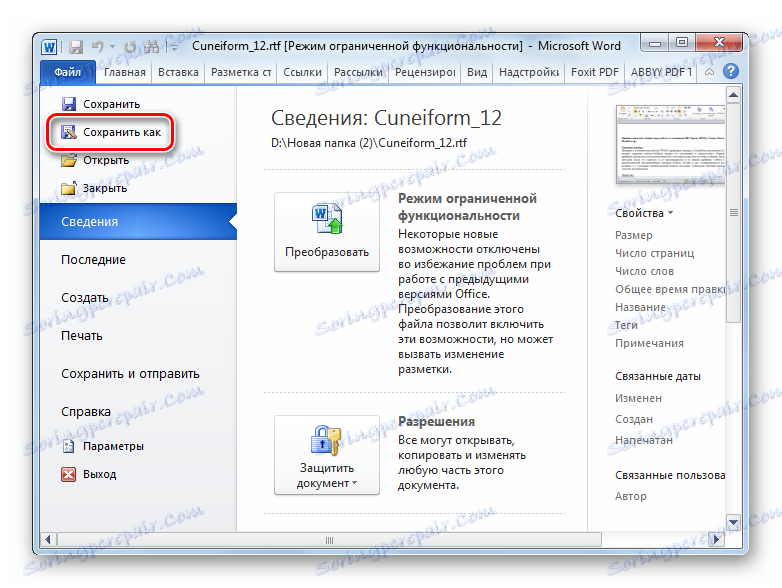The width and height of the screenshot is (782, 588).
Task: Switch to the Foxit PDF tab
Action: click(x=594, y=72)
